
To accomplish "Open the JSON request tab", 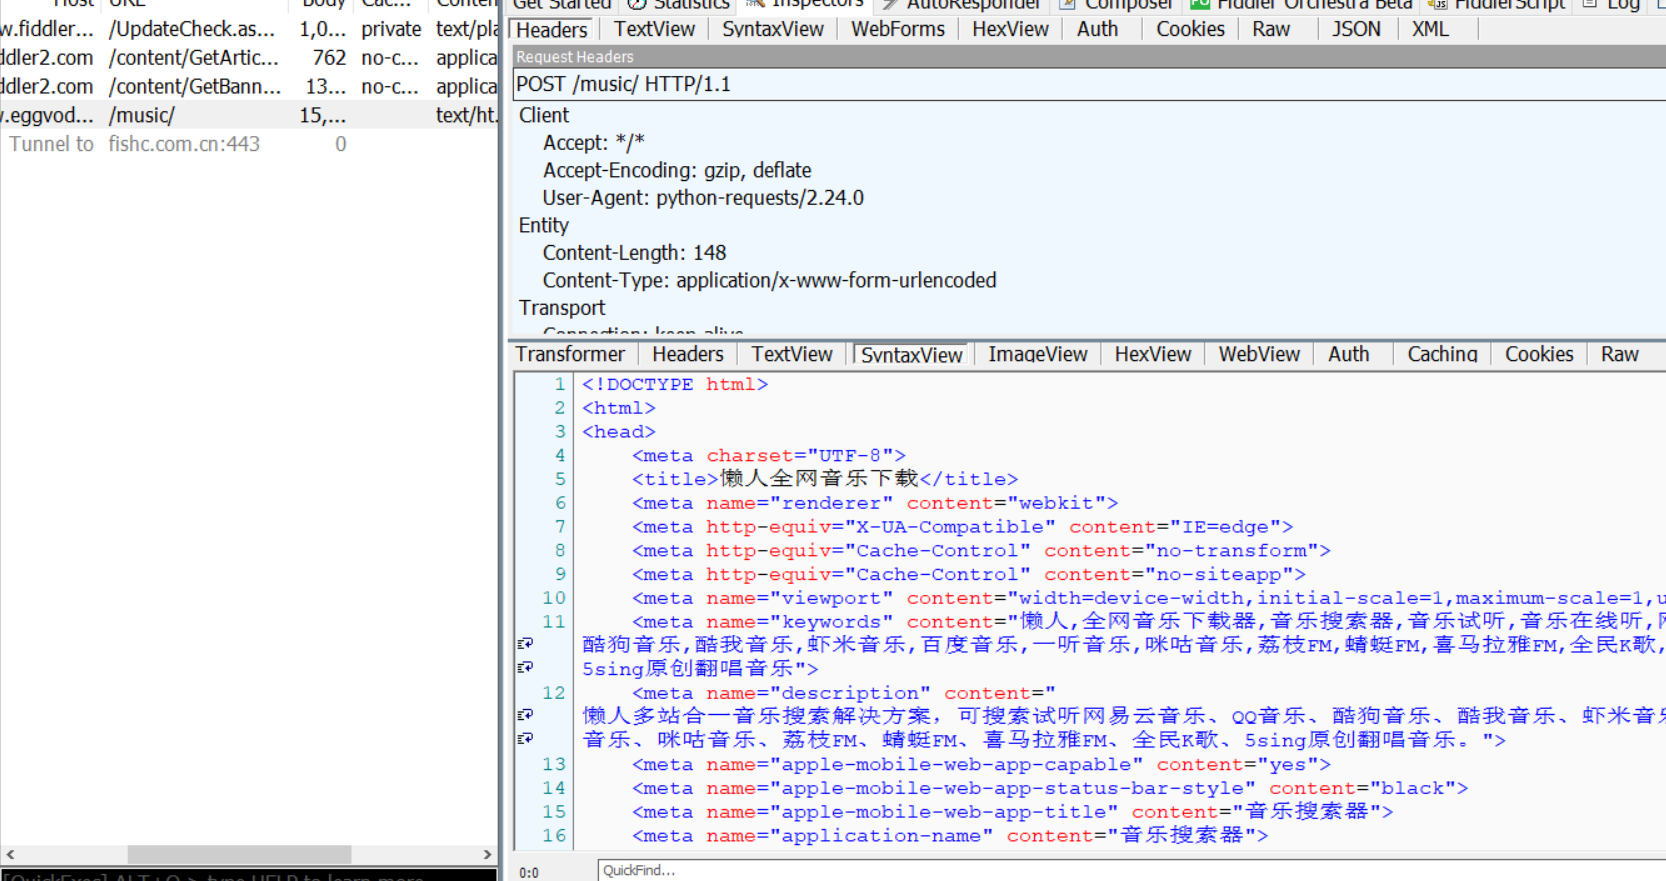I will tap(1356, 30).
